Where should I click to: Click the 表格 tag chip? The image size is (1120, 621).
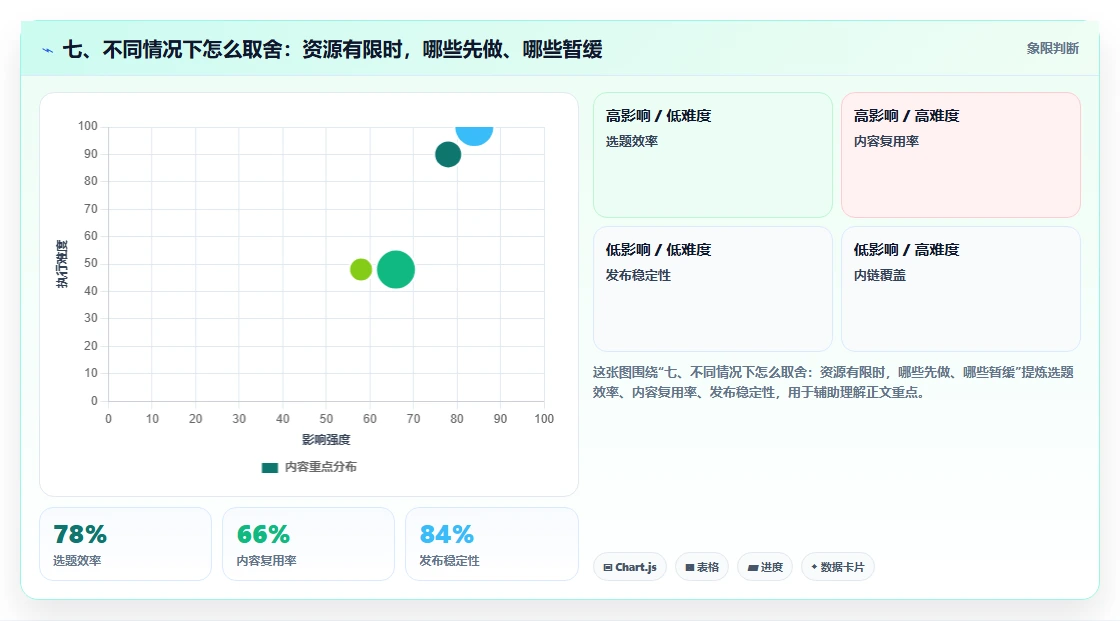[702, 567]
